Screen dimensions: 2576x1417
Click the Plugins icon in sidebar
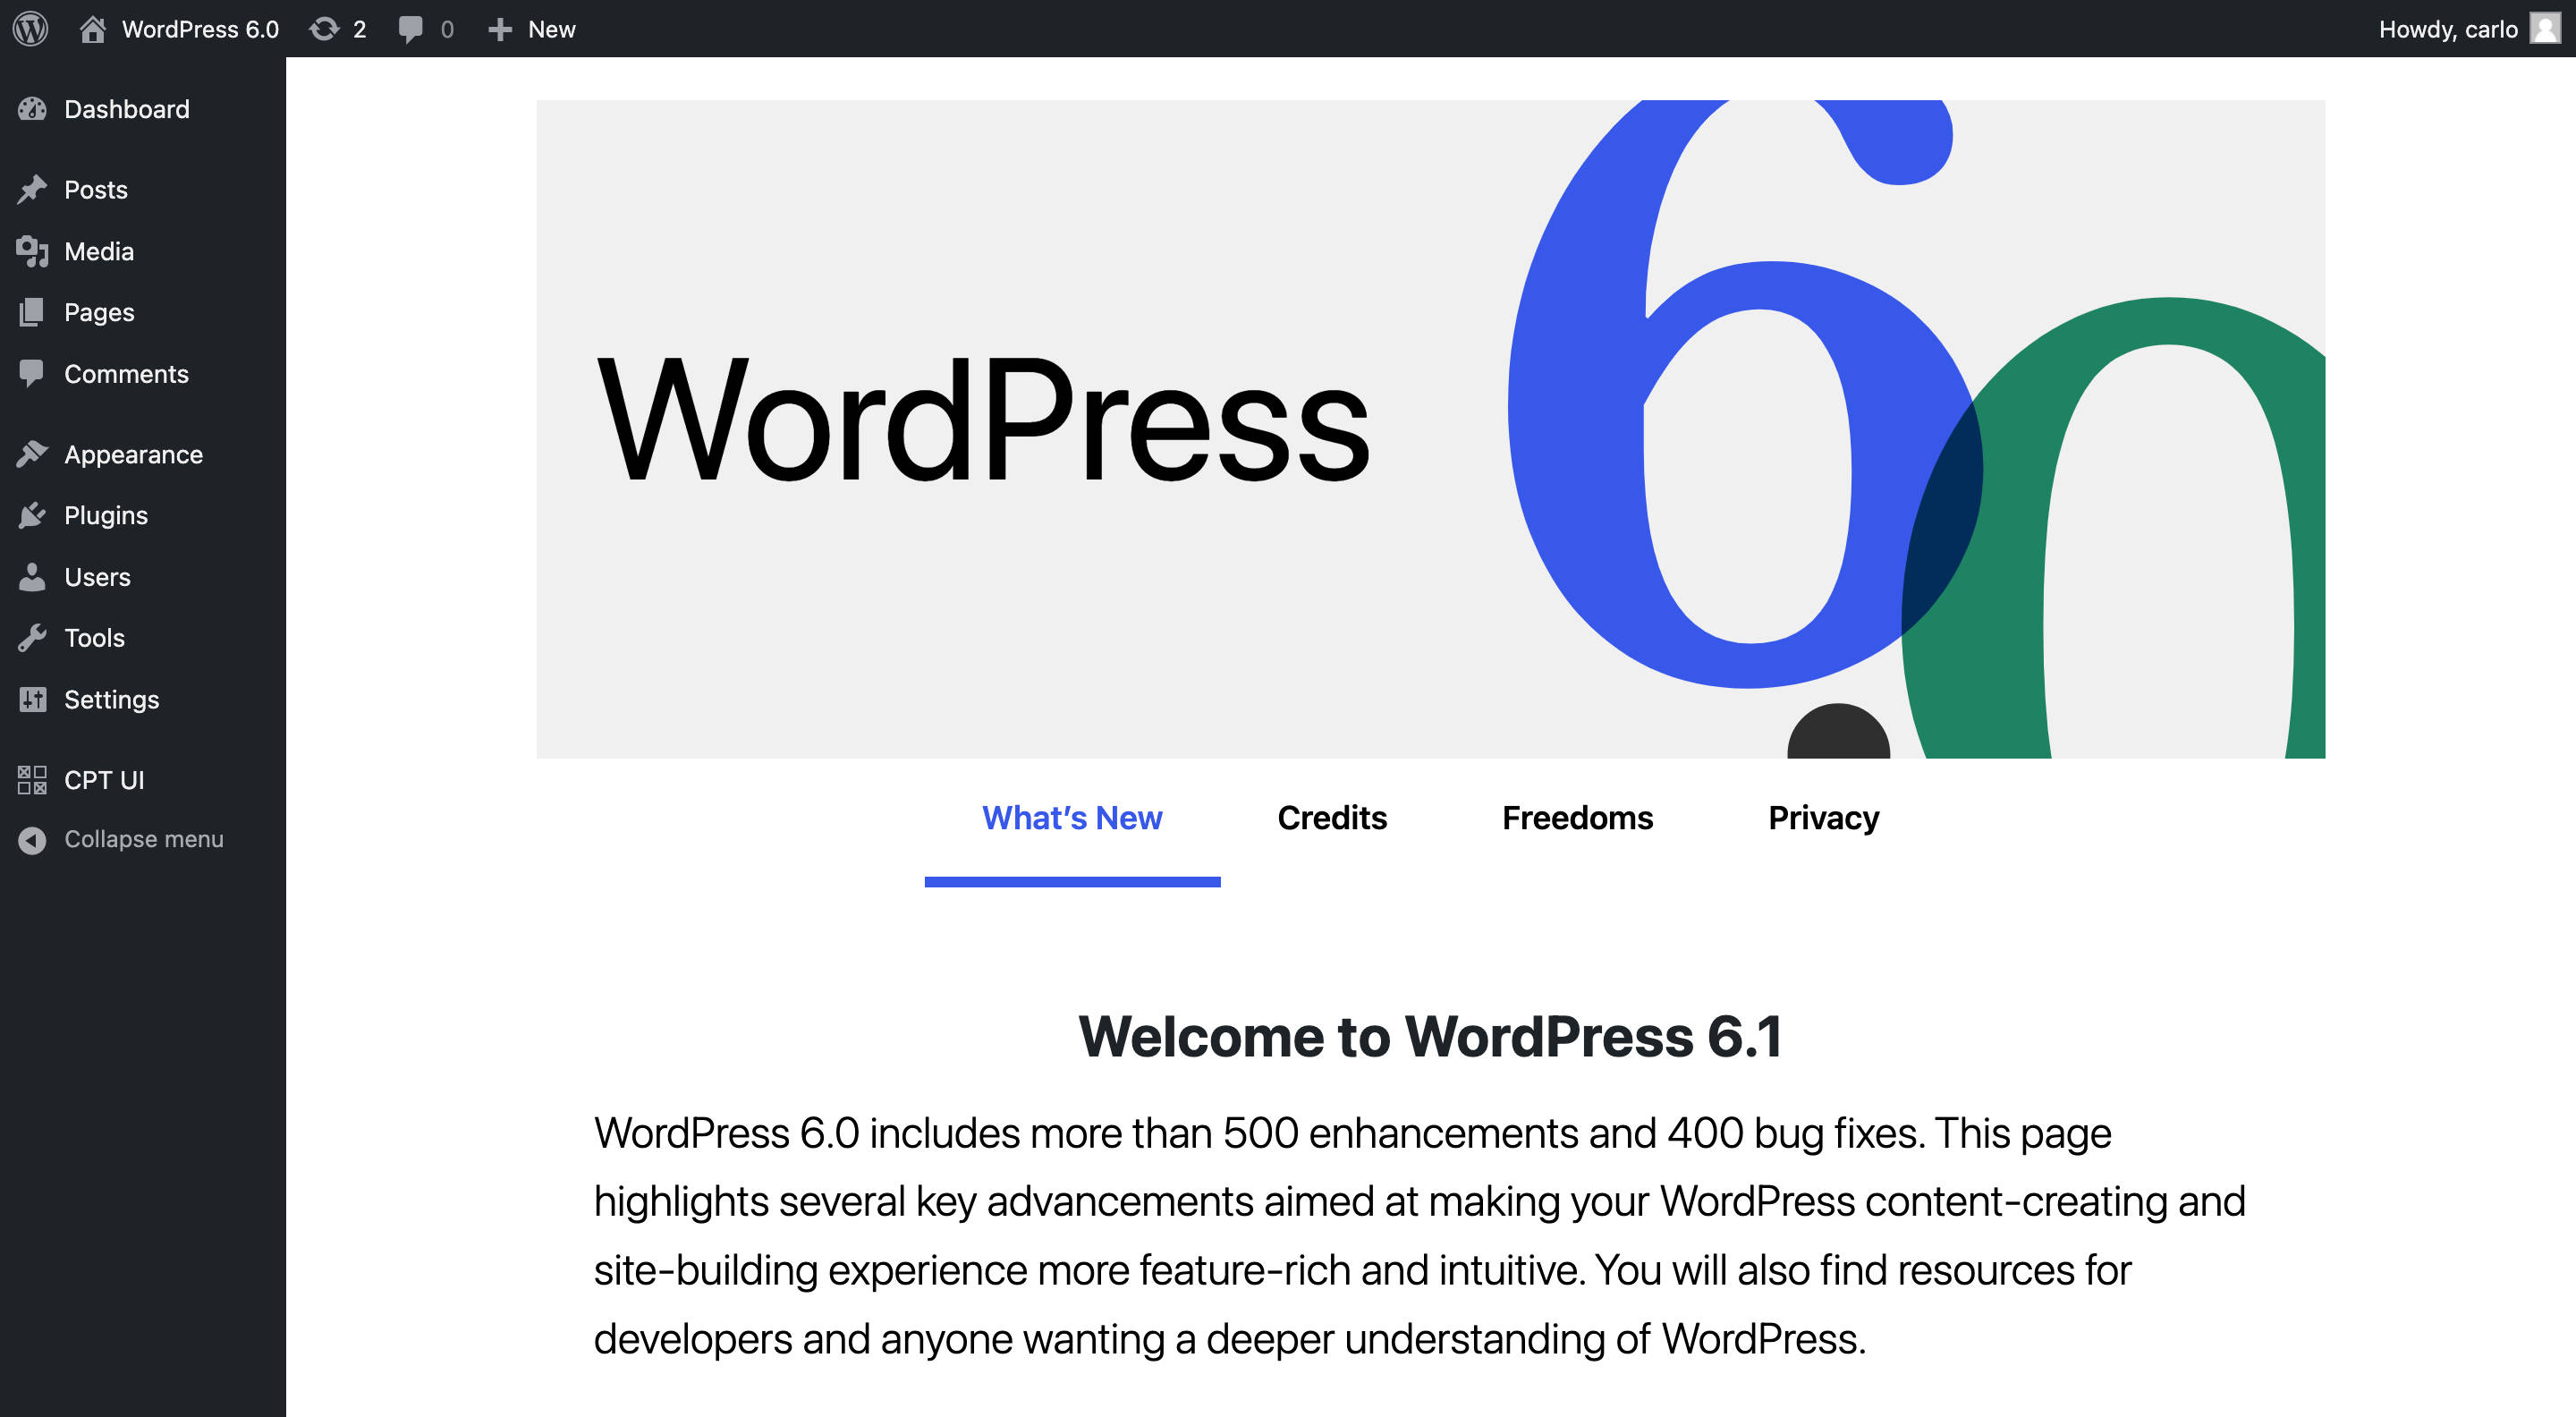click(x=31, y=514)
